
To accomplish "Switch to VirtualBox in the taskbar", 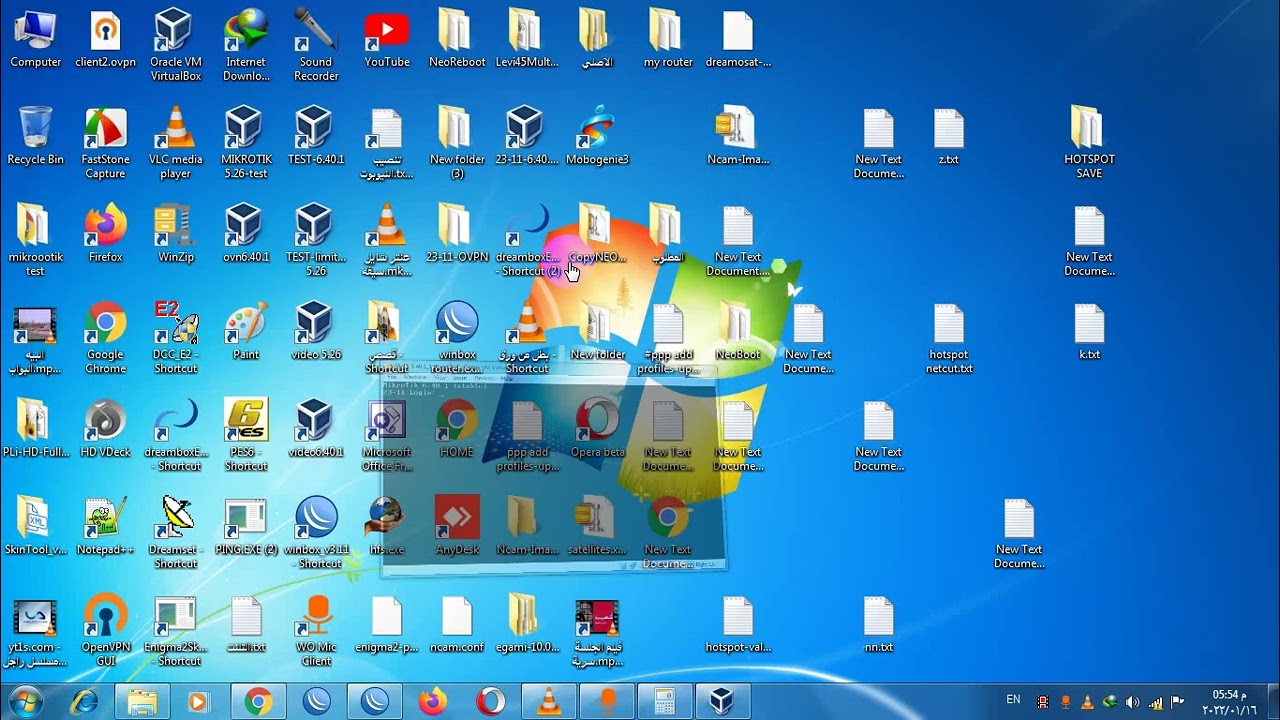I will pyautogui.click(x=722, y=702).
